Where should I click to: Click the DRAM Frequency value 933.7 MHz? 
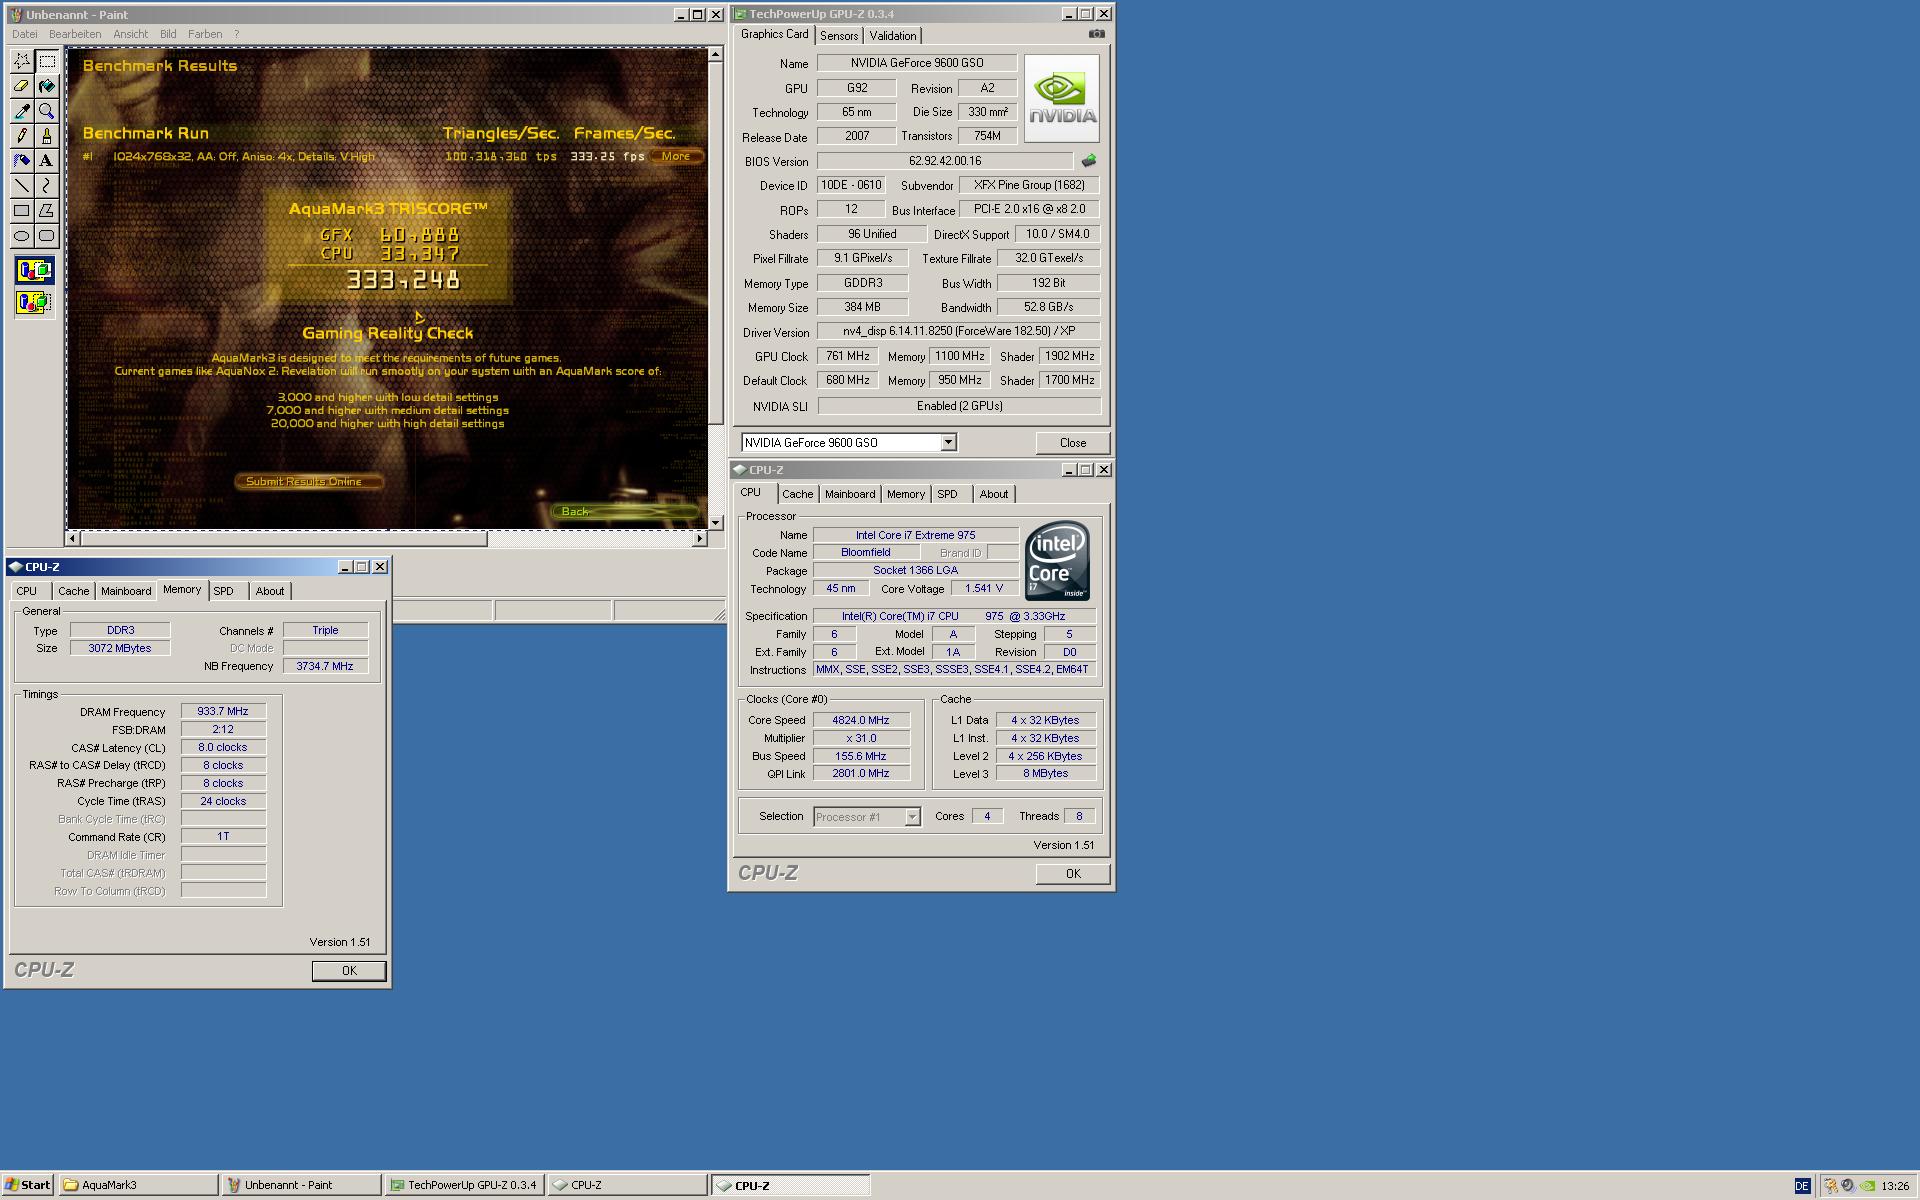(223, 712)
